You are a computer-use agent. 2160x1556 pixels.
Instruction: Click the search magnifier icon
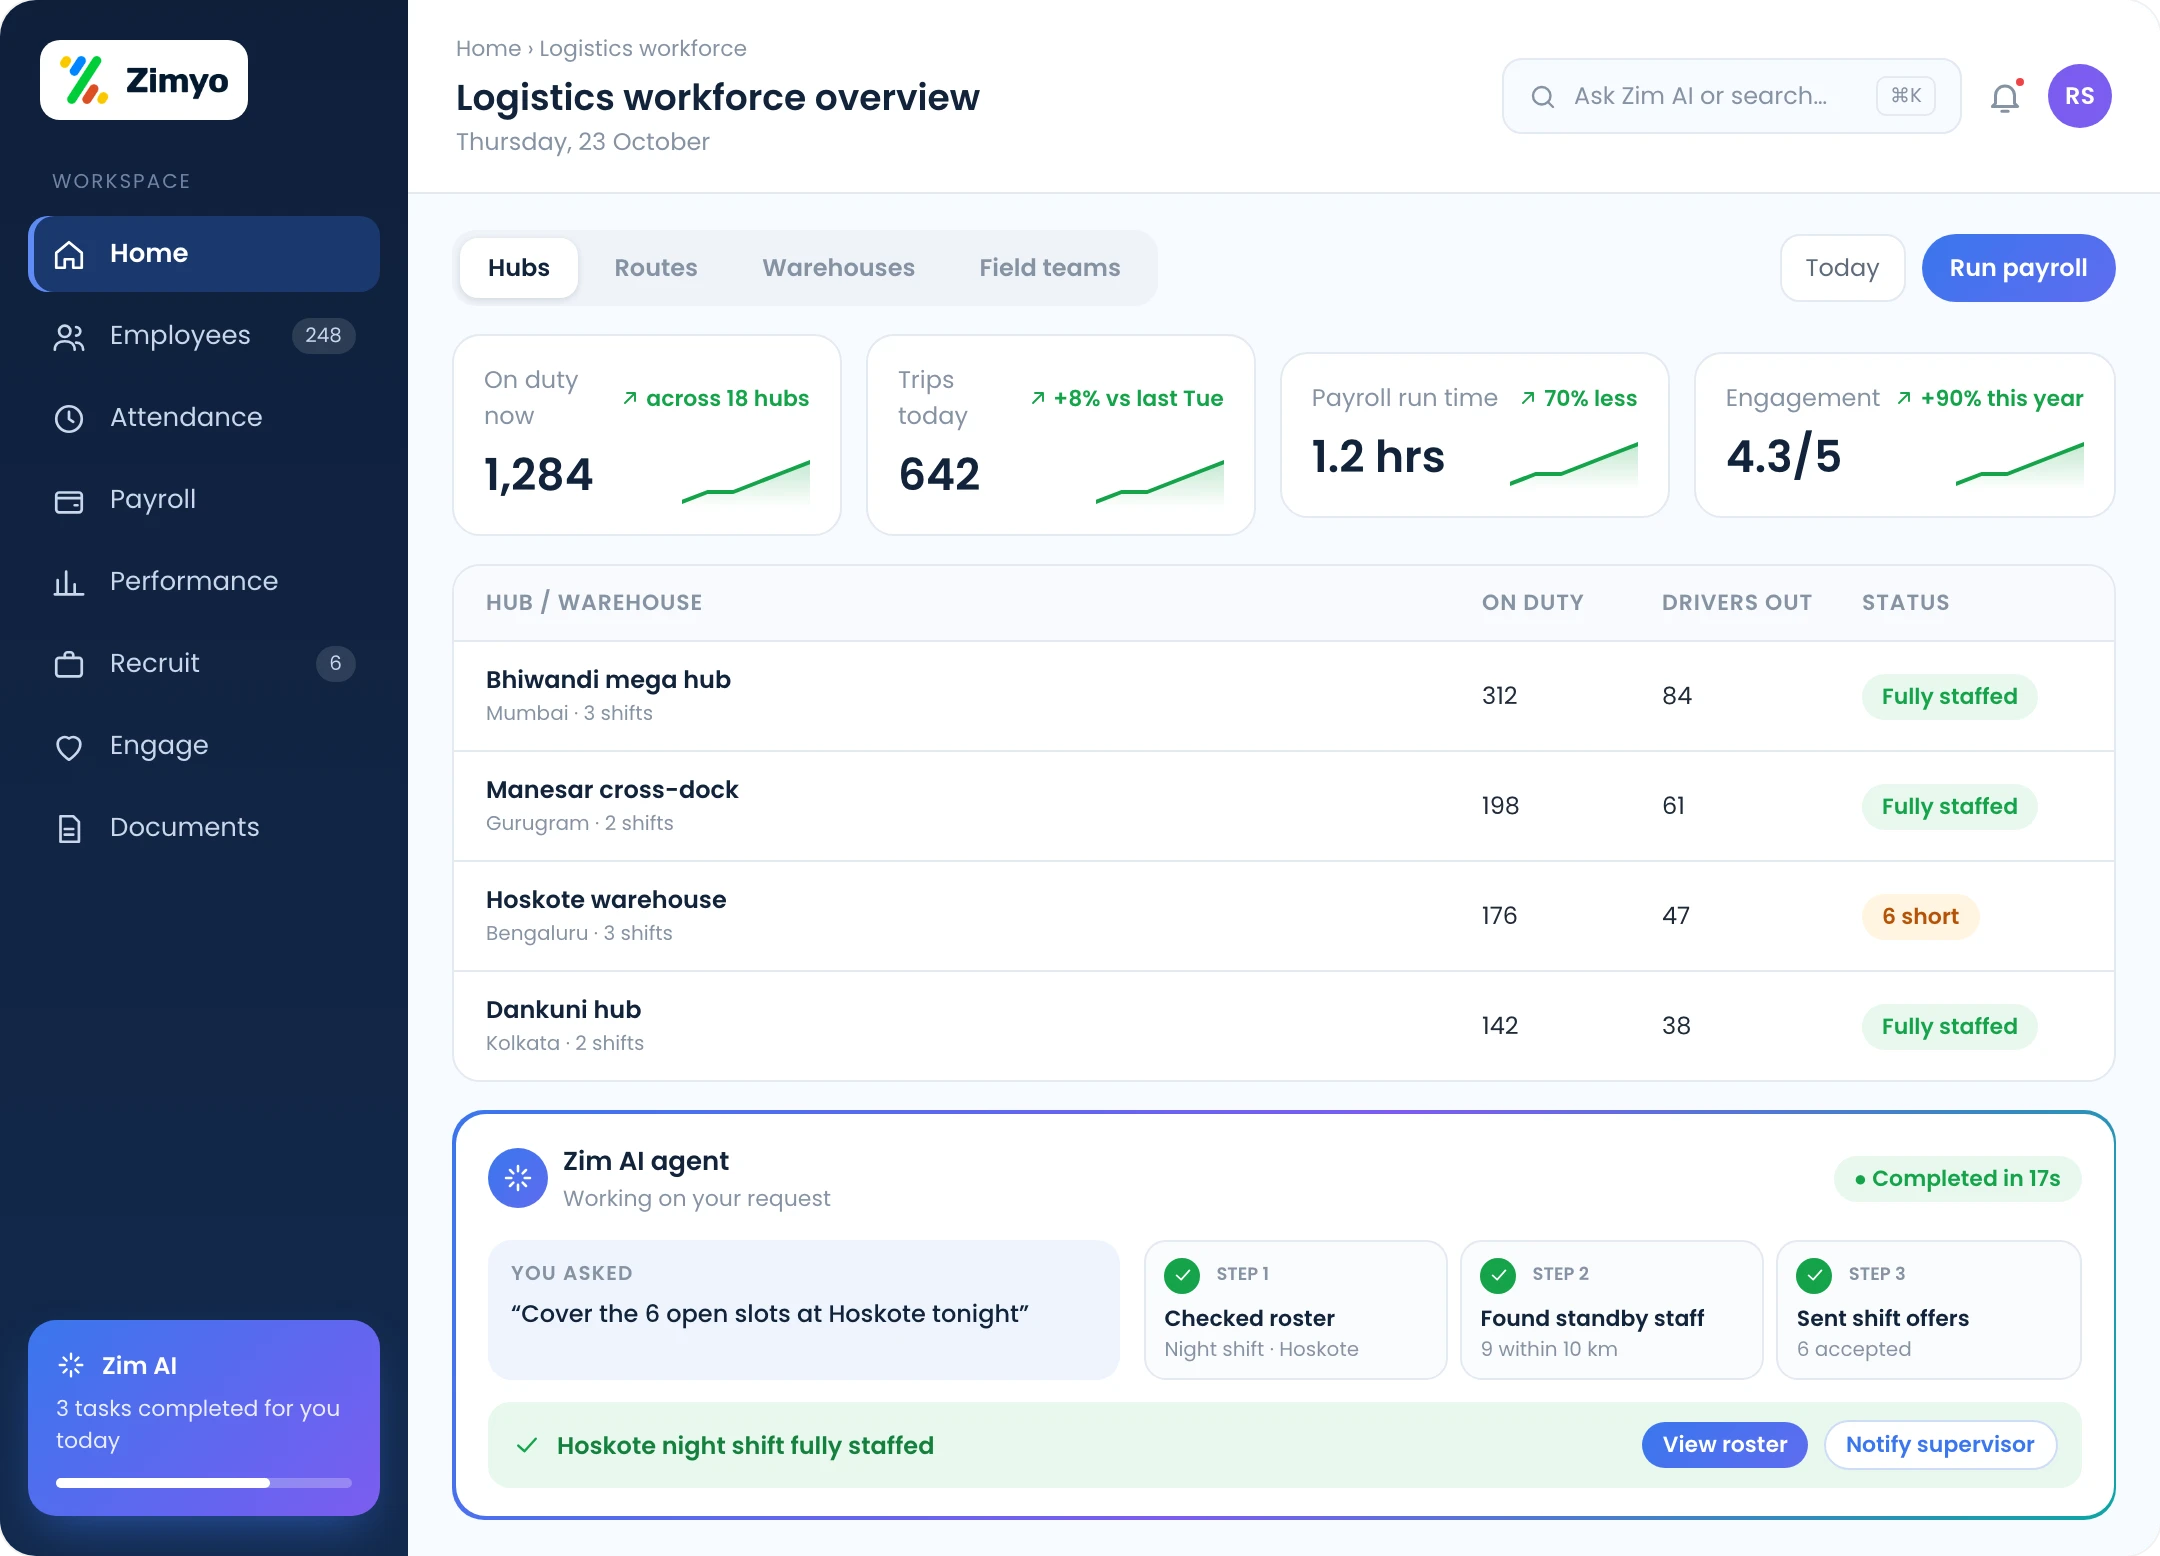(1543, 96)
